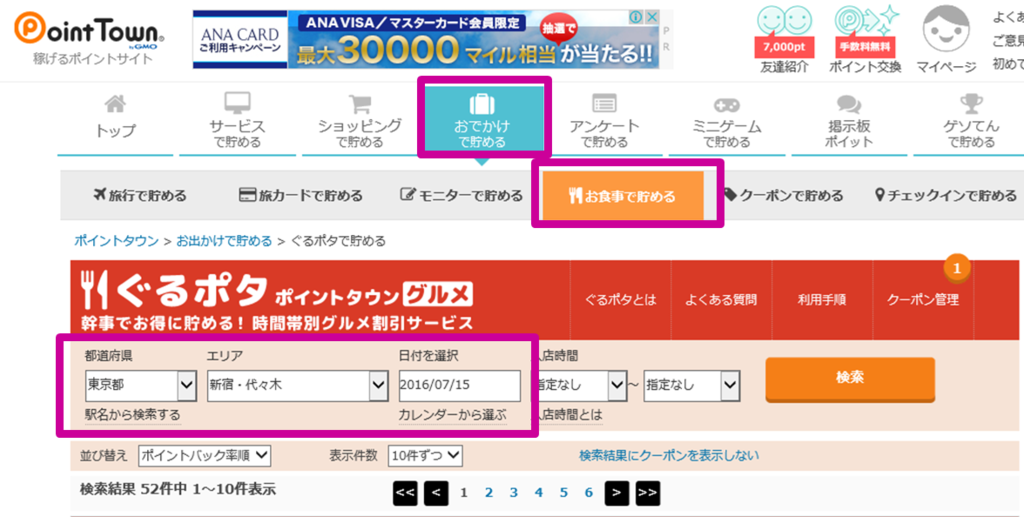Go to next page with > button

(616, 493)
